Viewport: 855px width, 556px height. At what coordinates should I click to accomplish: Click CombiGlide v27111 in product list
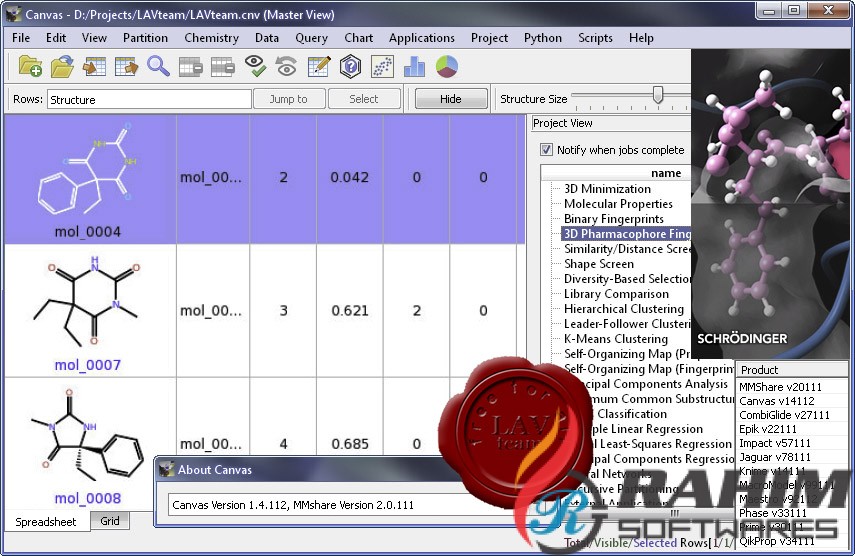(x=784, y=415)
